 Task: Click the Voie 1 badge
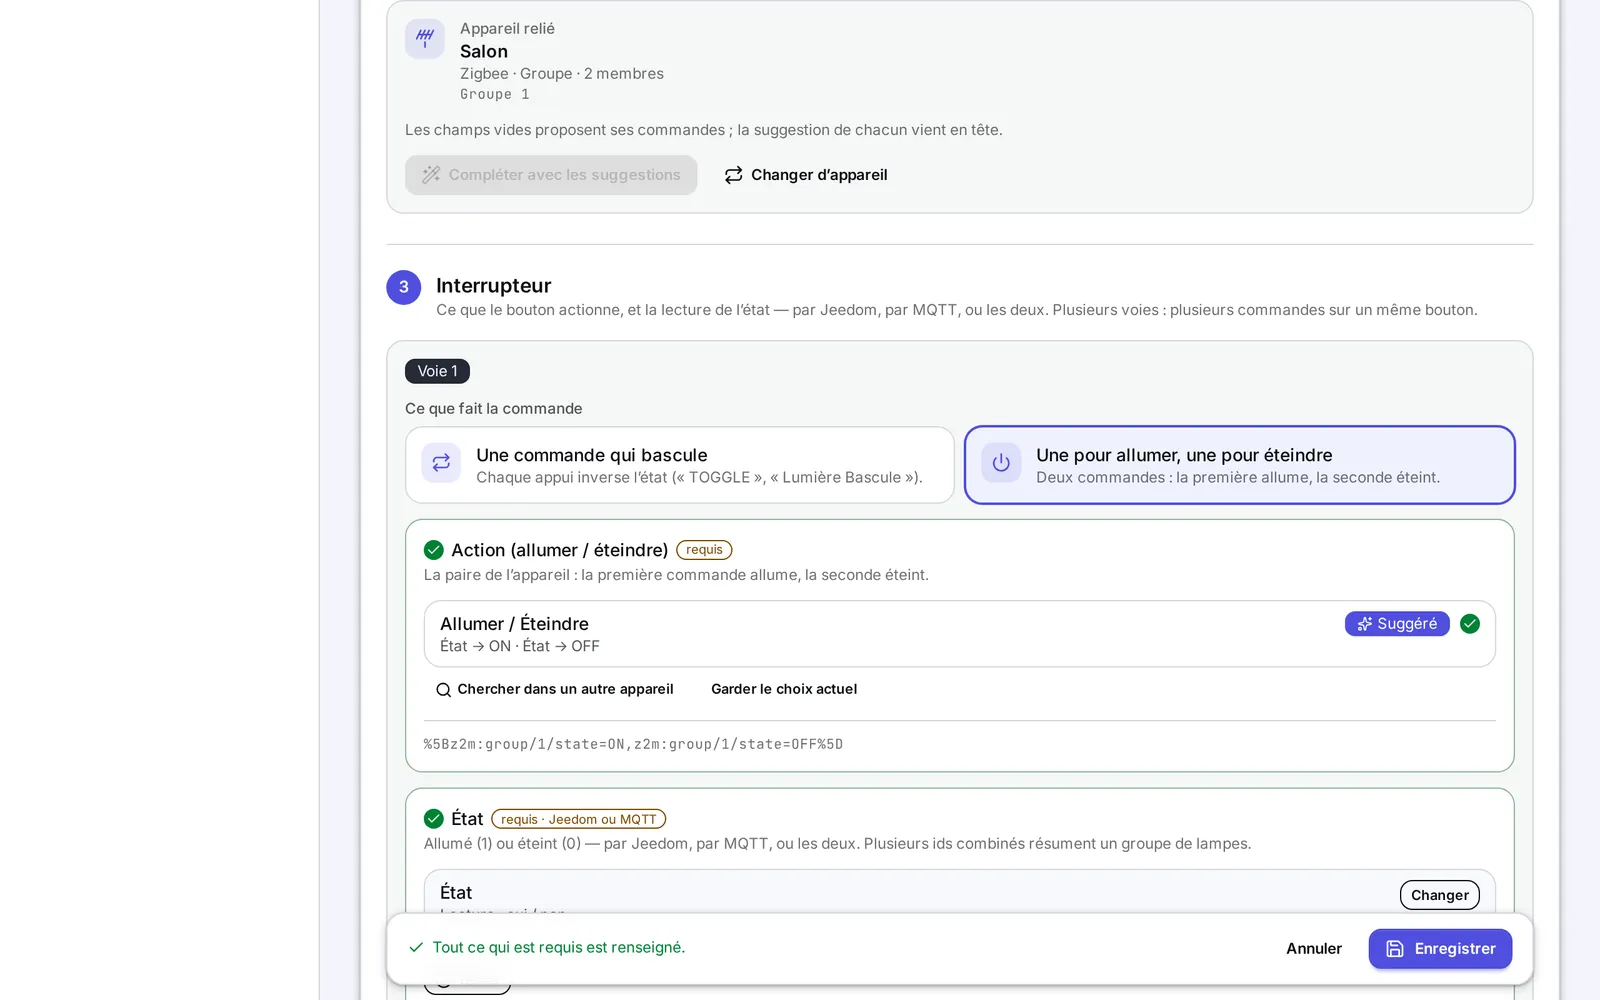(437, 371)
